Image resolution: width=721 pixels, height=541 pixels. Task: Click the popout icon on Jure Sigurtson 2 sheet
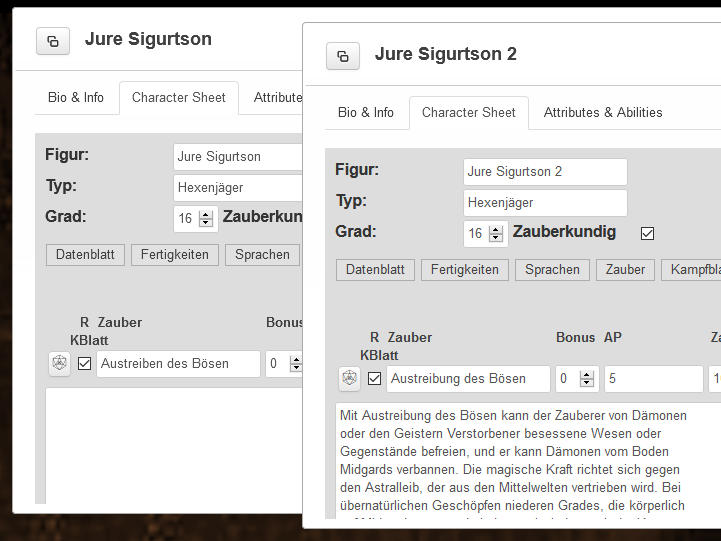point(342,56)
